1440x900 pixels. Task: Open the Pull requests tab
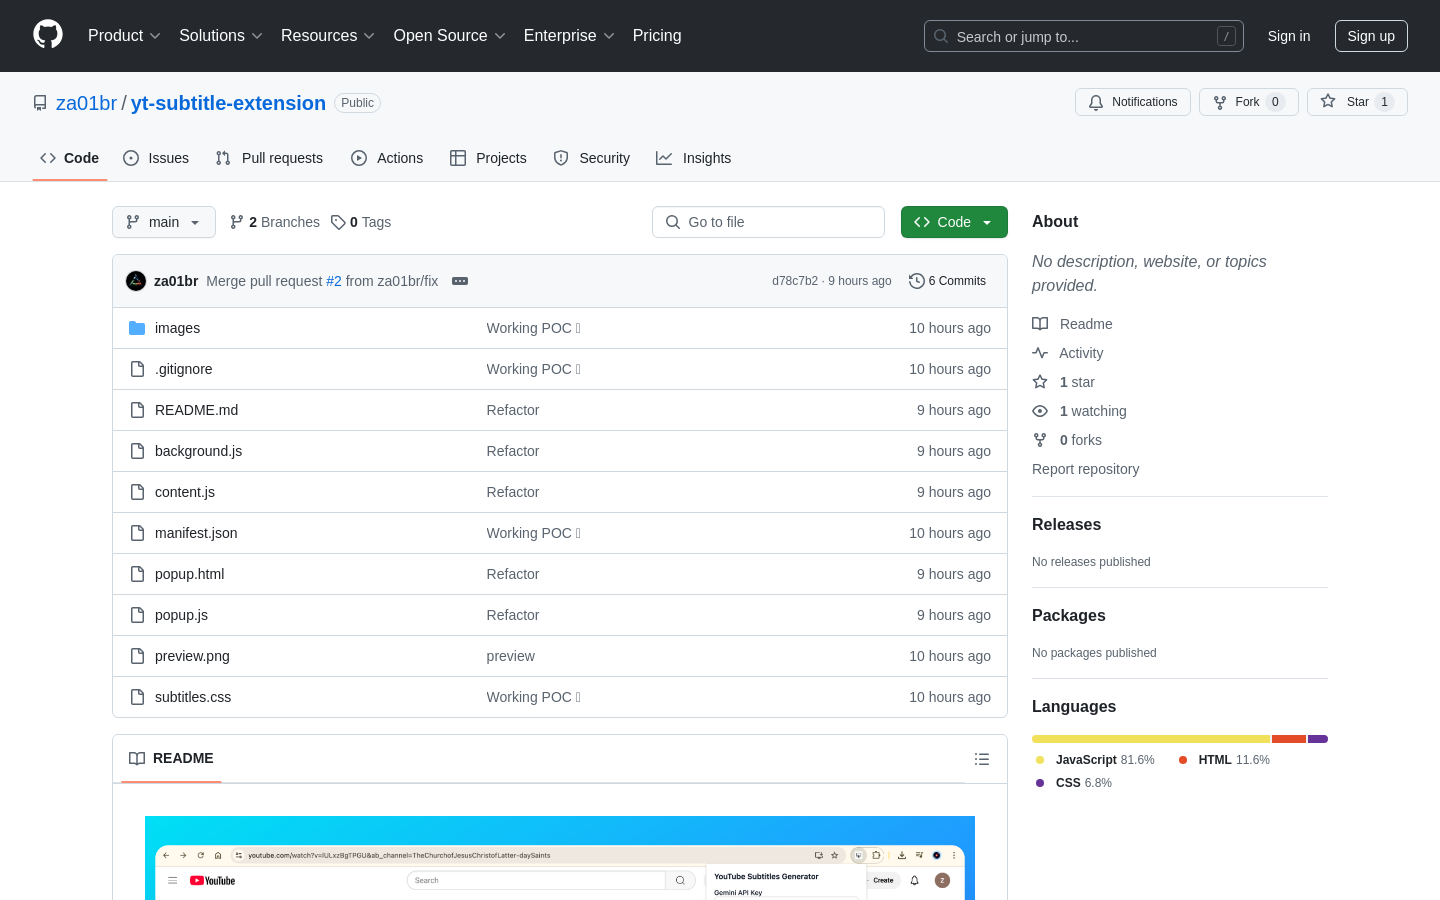click(269, 158)
